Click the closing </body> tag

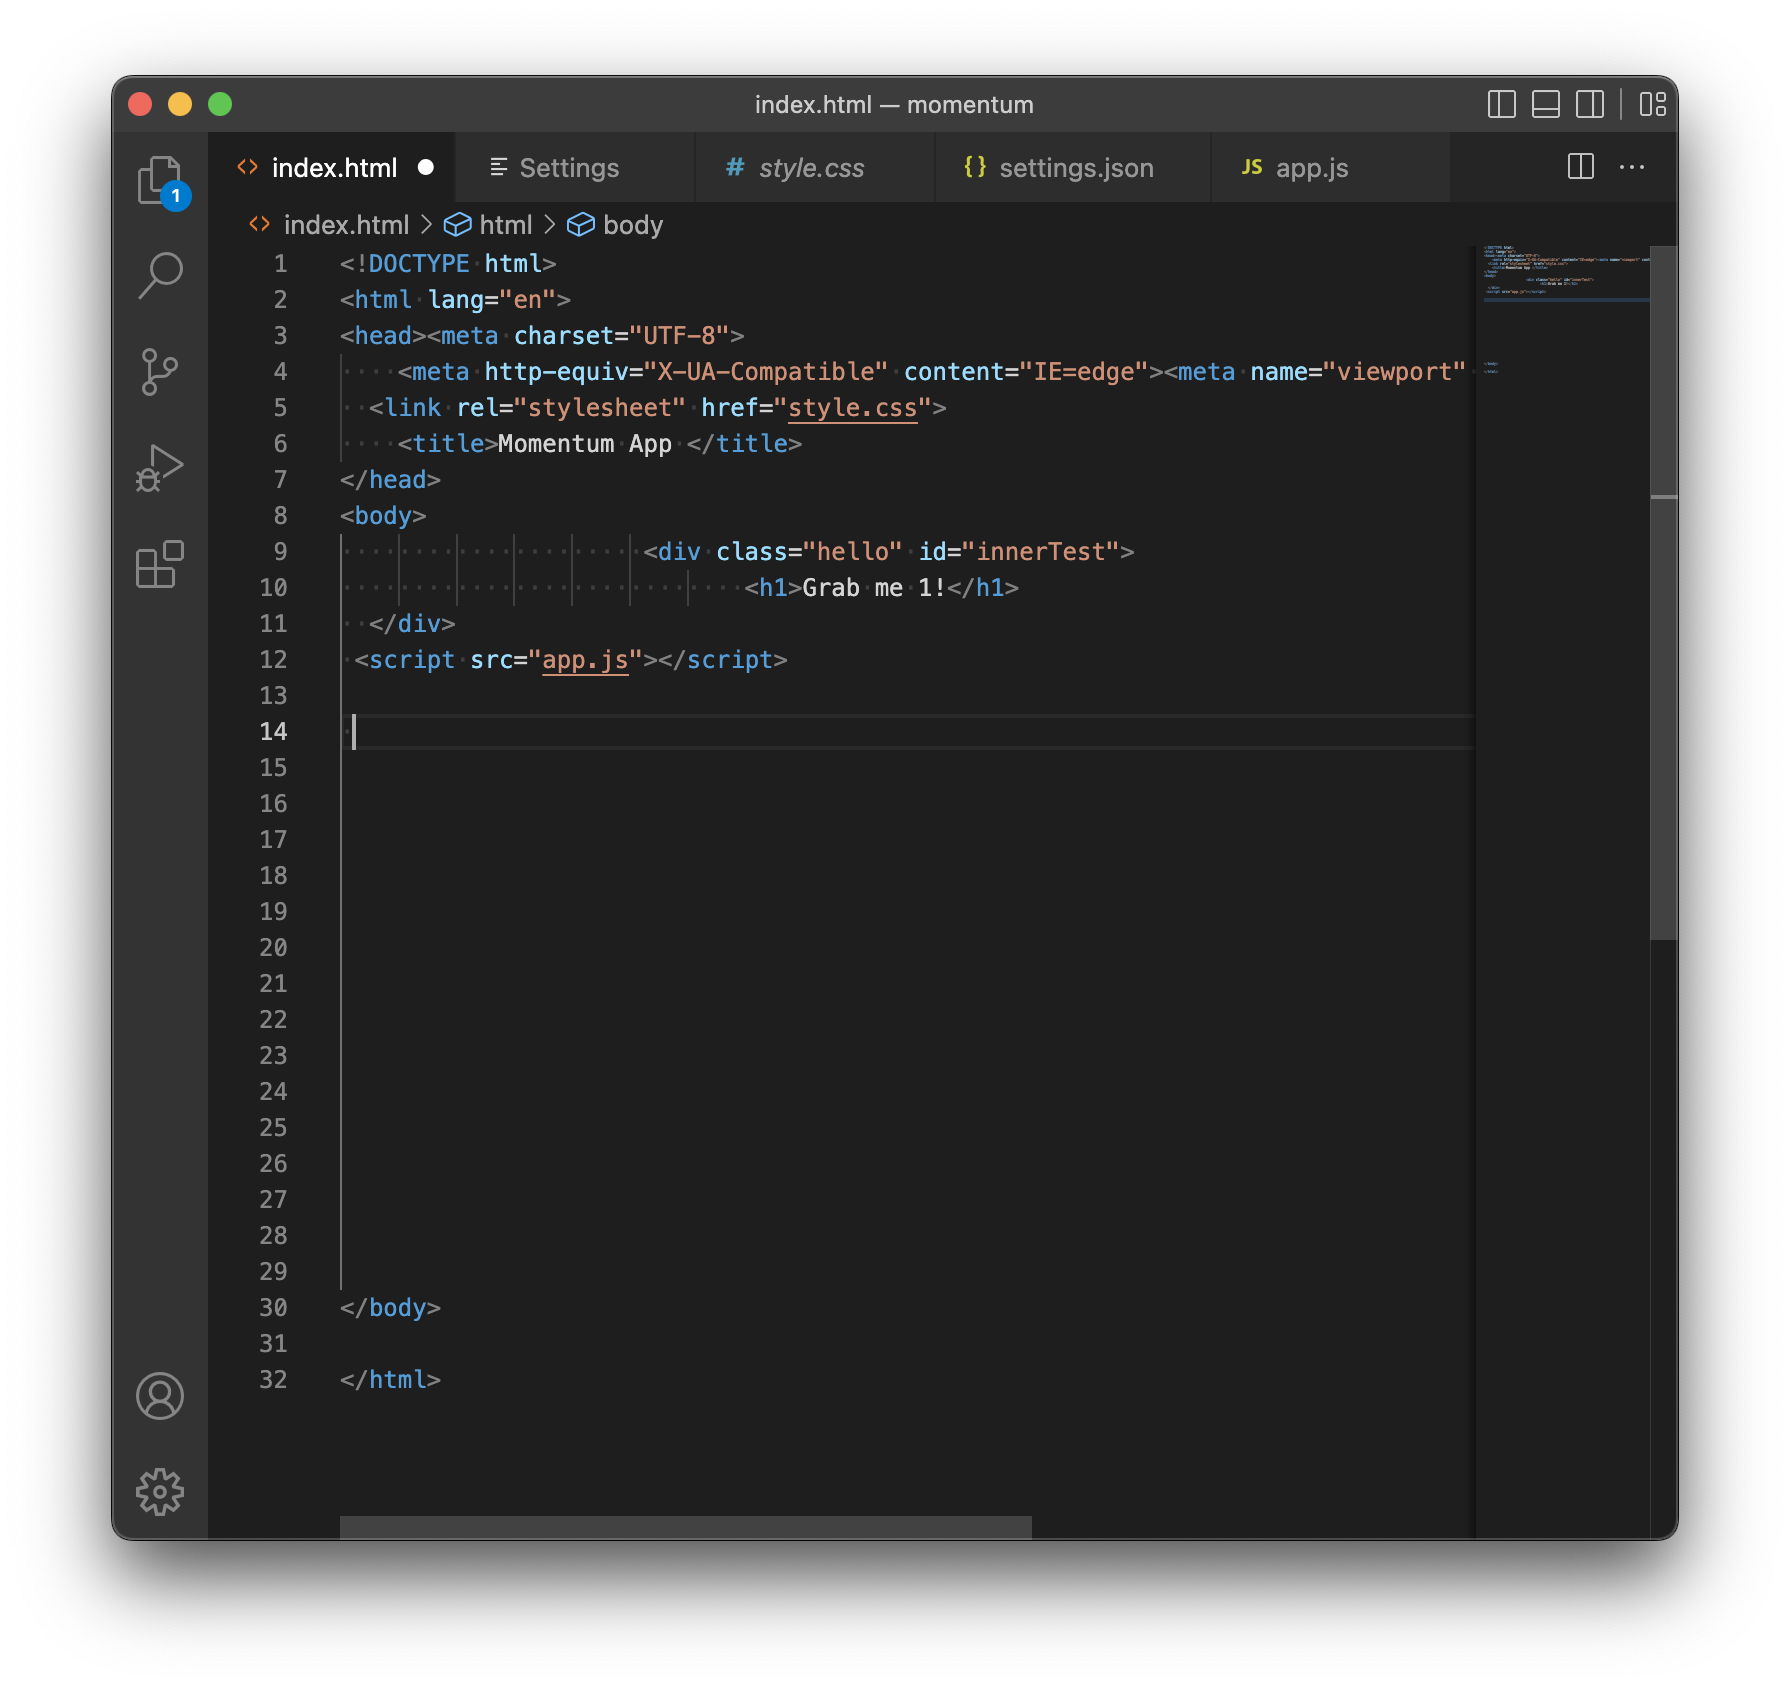(x=390, y=1308)
